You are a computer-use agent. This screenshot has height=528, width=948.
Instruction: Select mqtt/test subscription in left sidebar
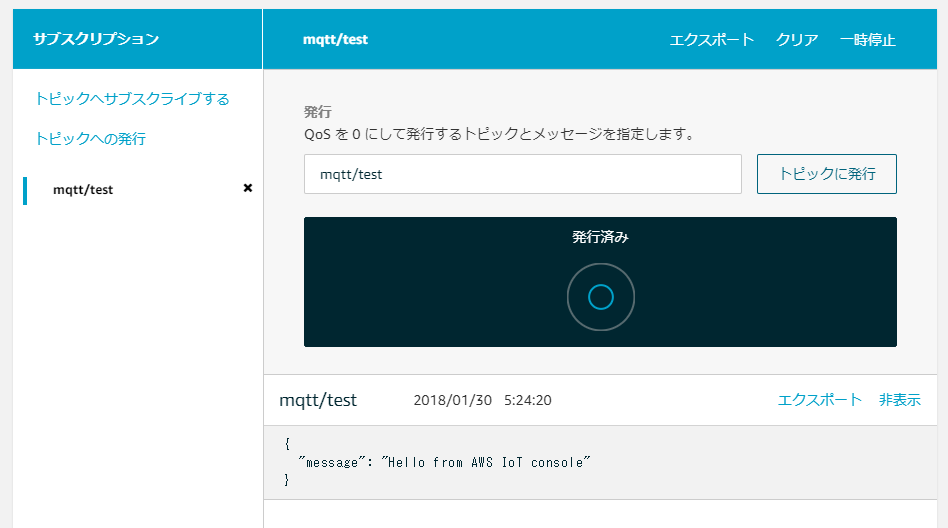pyautogui.click(x=83, y=189)
